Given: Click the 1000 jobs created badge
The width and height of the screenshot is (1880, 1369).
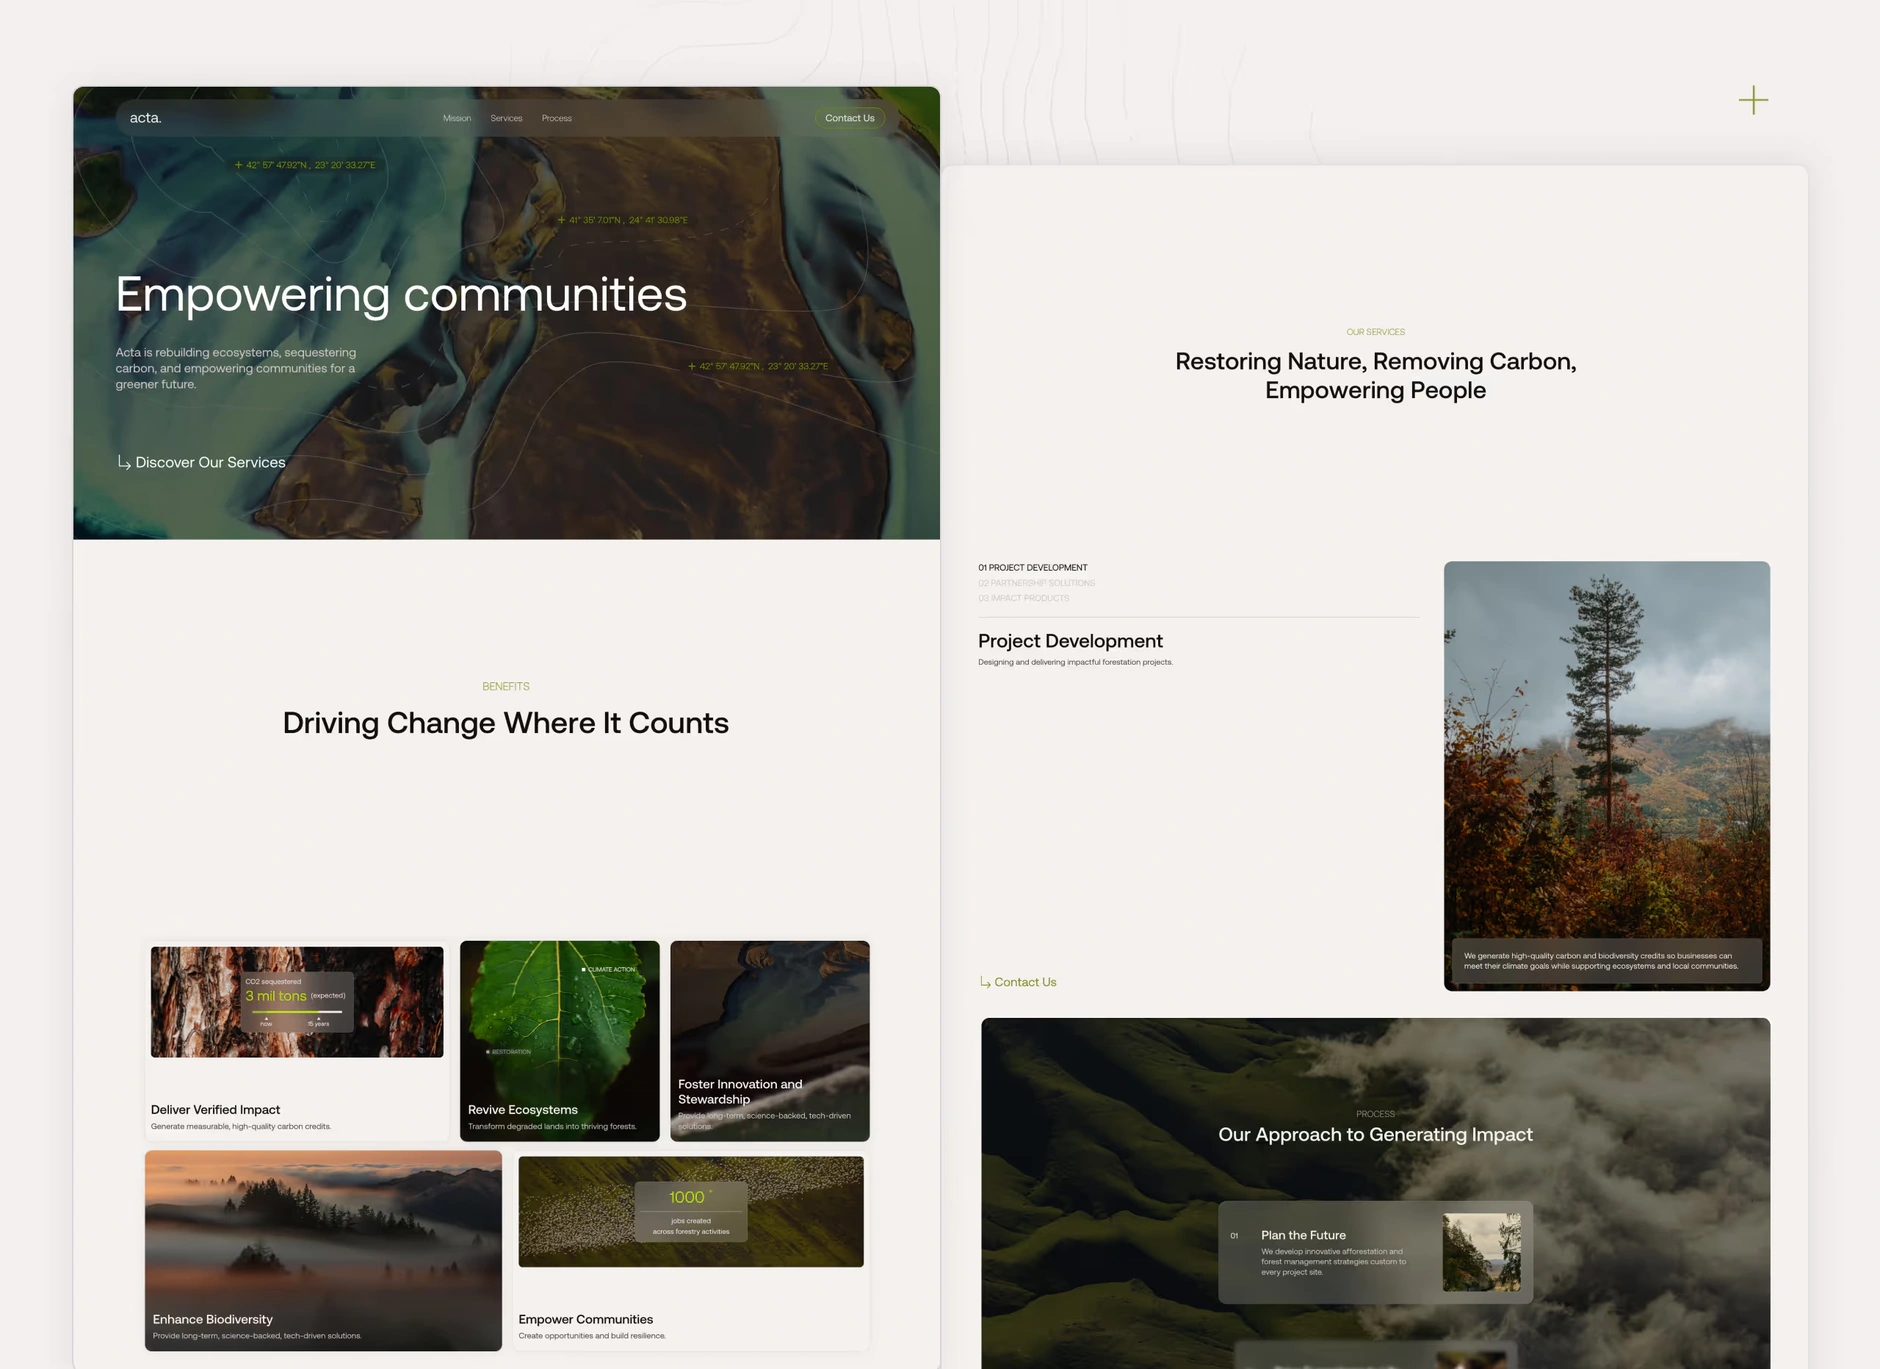Looking at the screenshot, I should point(691,1211).
